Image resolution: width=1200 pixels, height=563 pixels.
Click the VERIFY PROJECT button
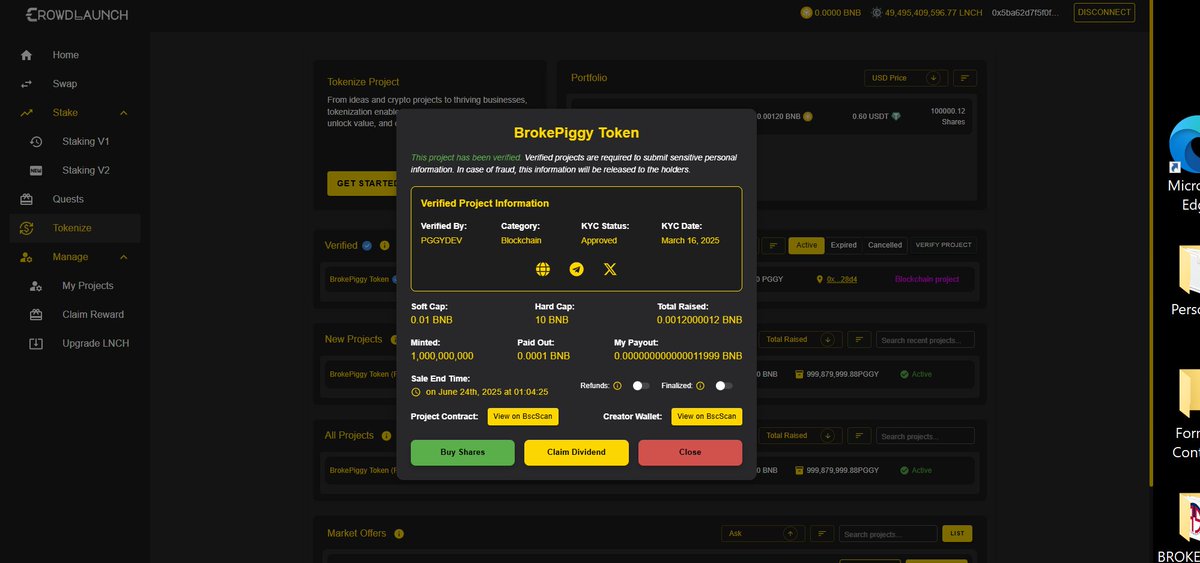(944, 245)
